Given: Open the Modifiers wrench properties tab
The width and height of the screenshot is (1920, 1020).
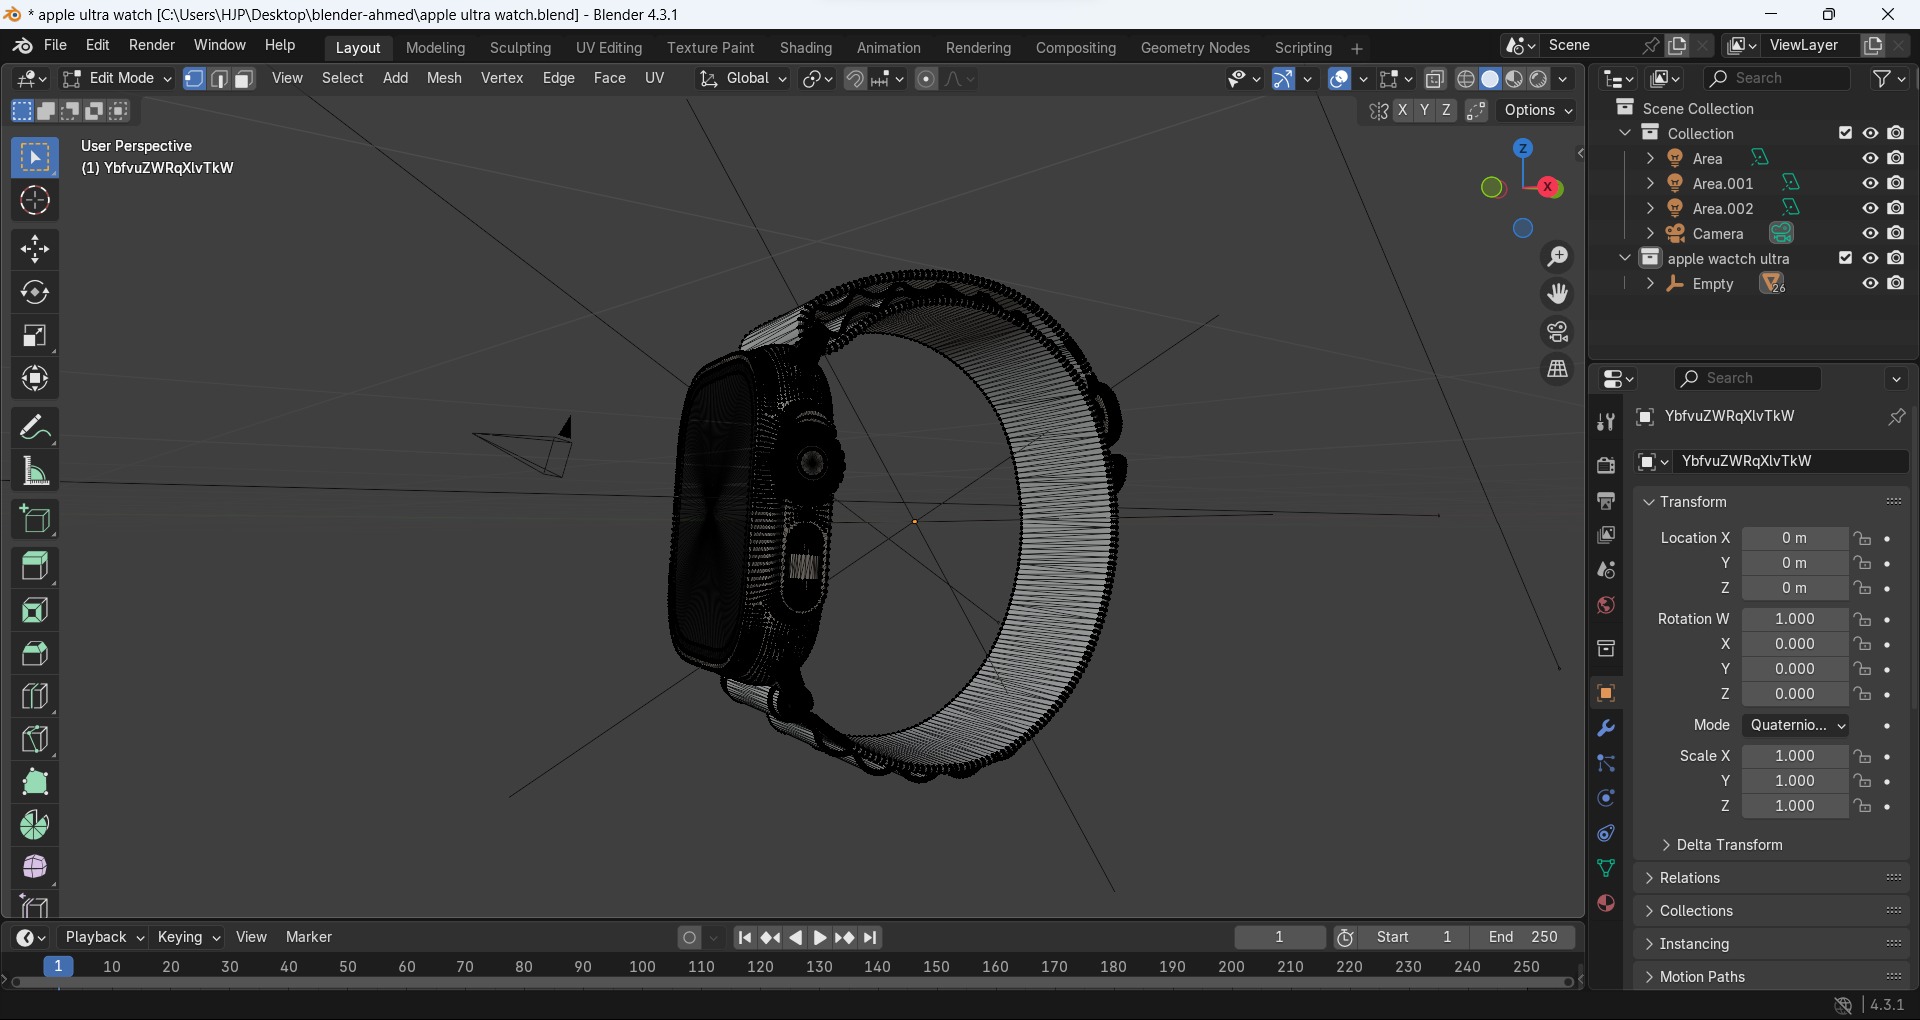Looking at the screenshot, I should 1606,728.
